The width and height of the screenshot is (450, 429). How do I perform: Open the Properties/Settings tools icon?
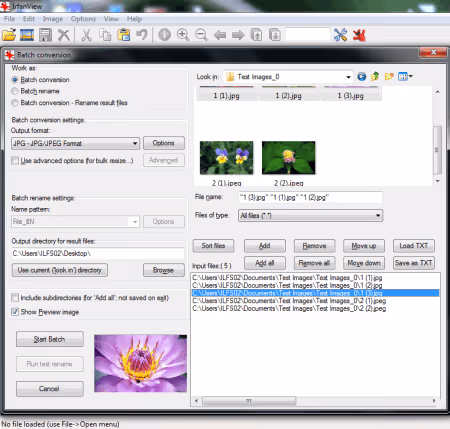click(340, 35)
